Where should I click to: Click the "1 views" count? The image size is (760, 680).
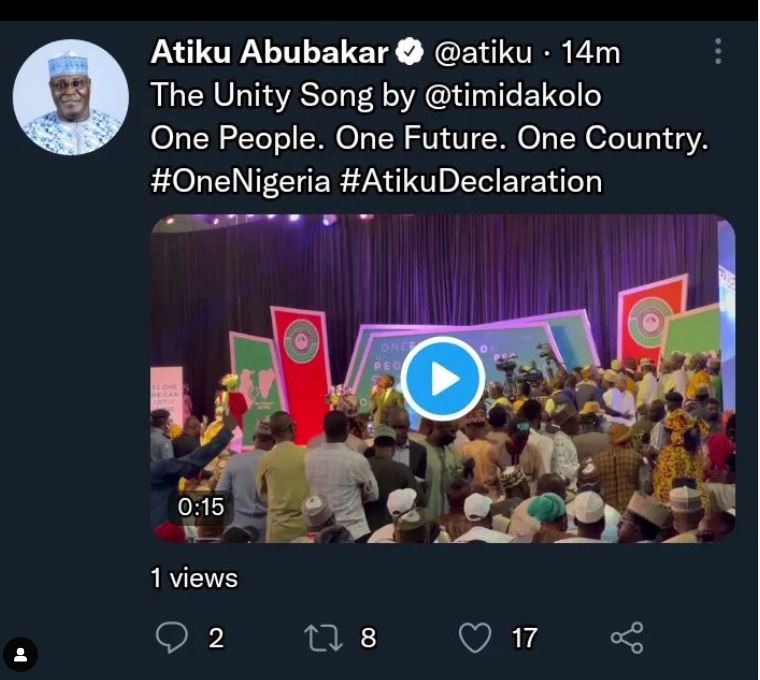click(194, 578)
